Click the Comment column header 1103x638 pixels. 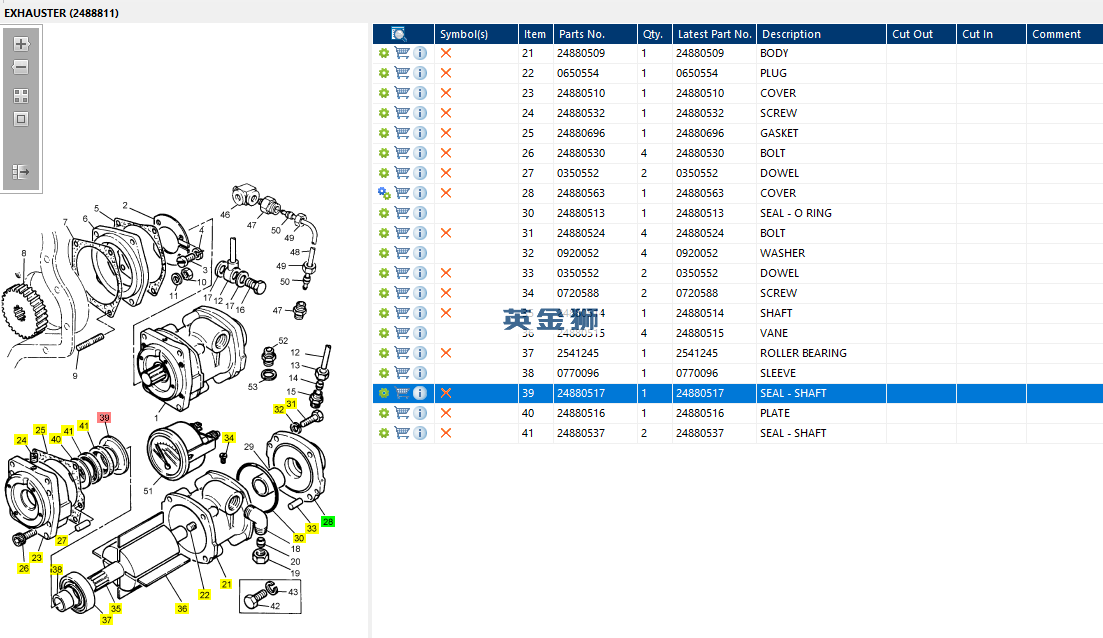click(1064, 34)
